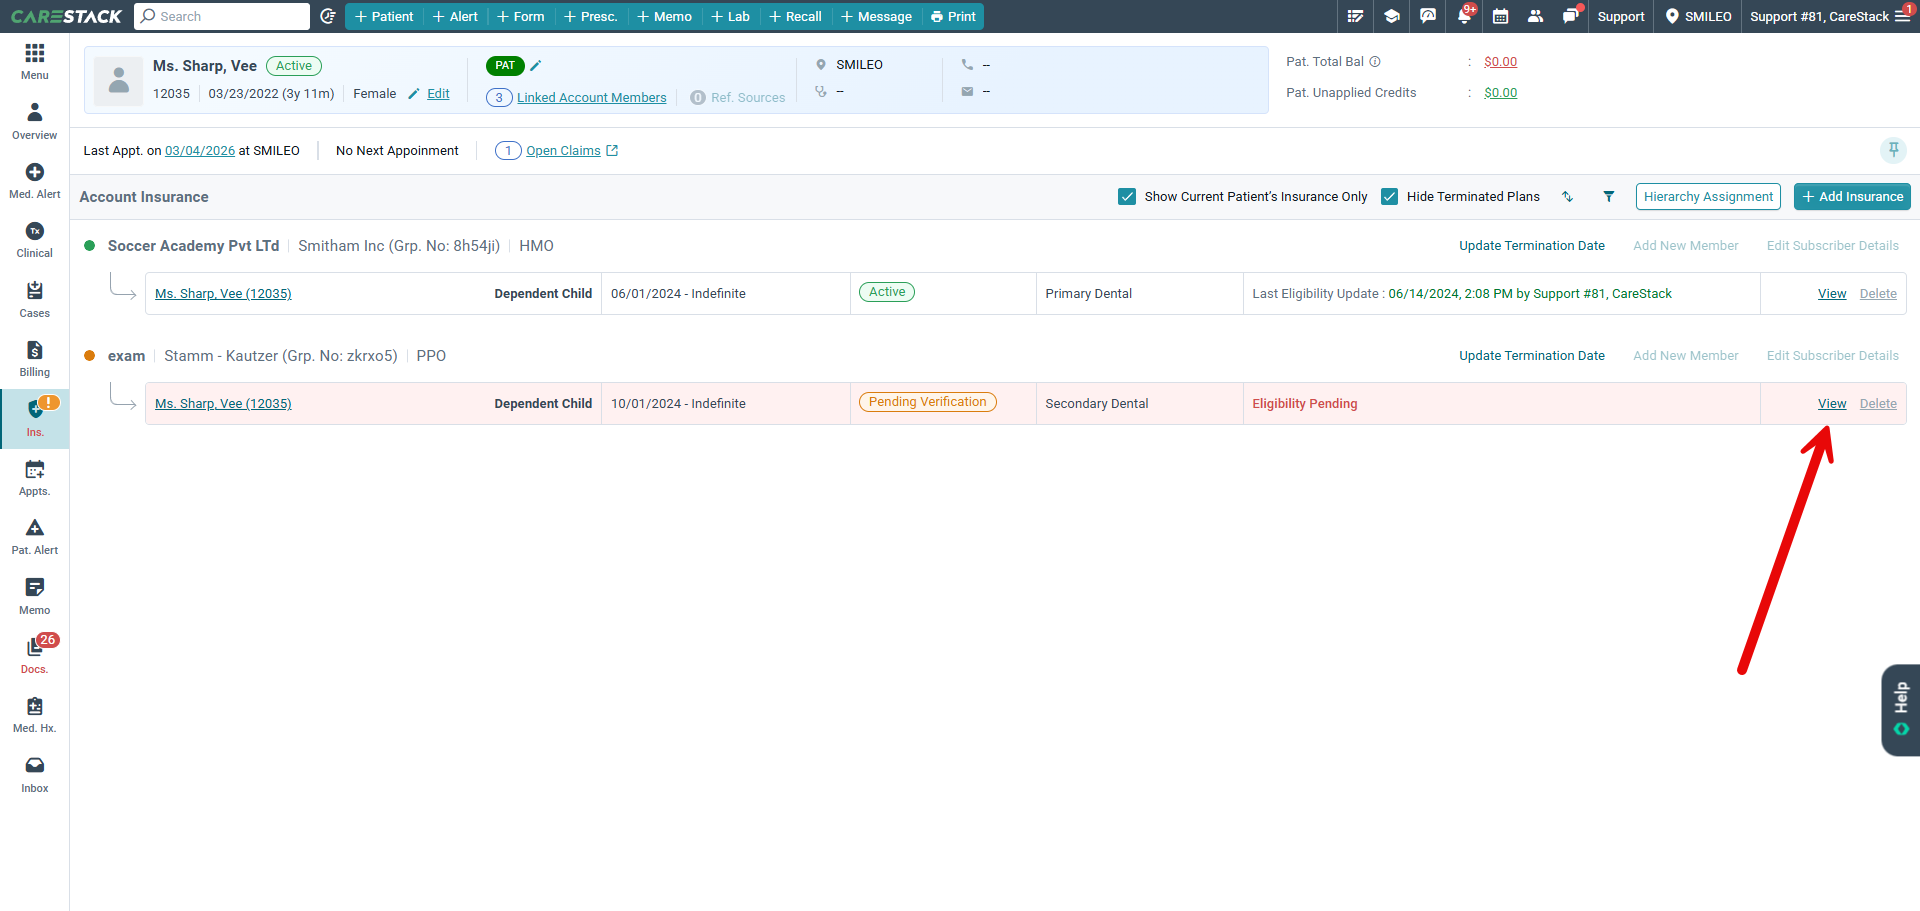Click Support in the top bar

coord(1621,16)
